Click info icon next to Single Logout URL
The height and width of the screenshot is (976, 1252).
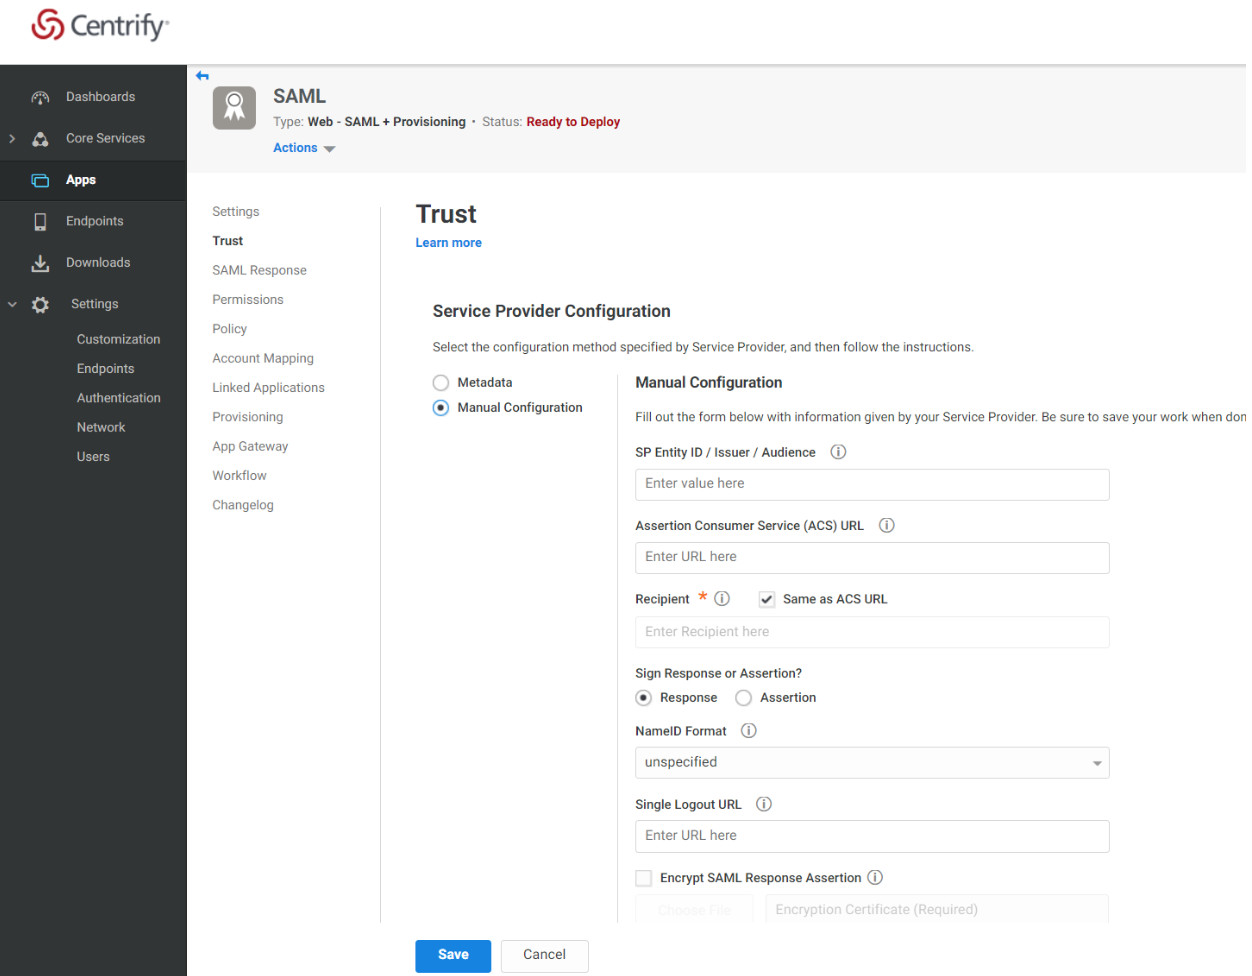click(764, 804)
